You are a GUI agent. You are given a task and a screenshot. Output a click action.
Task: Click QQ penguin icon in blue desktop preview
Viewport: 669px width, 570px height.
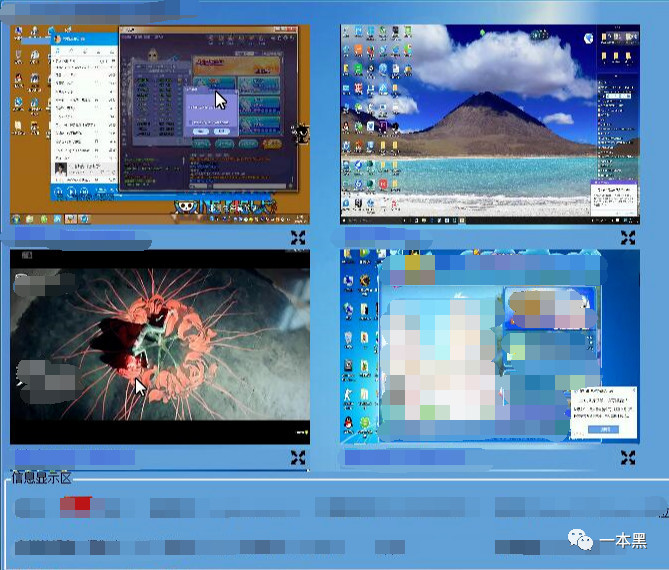click(x=349, y=424)
